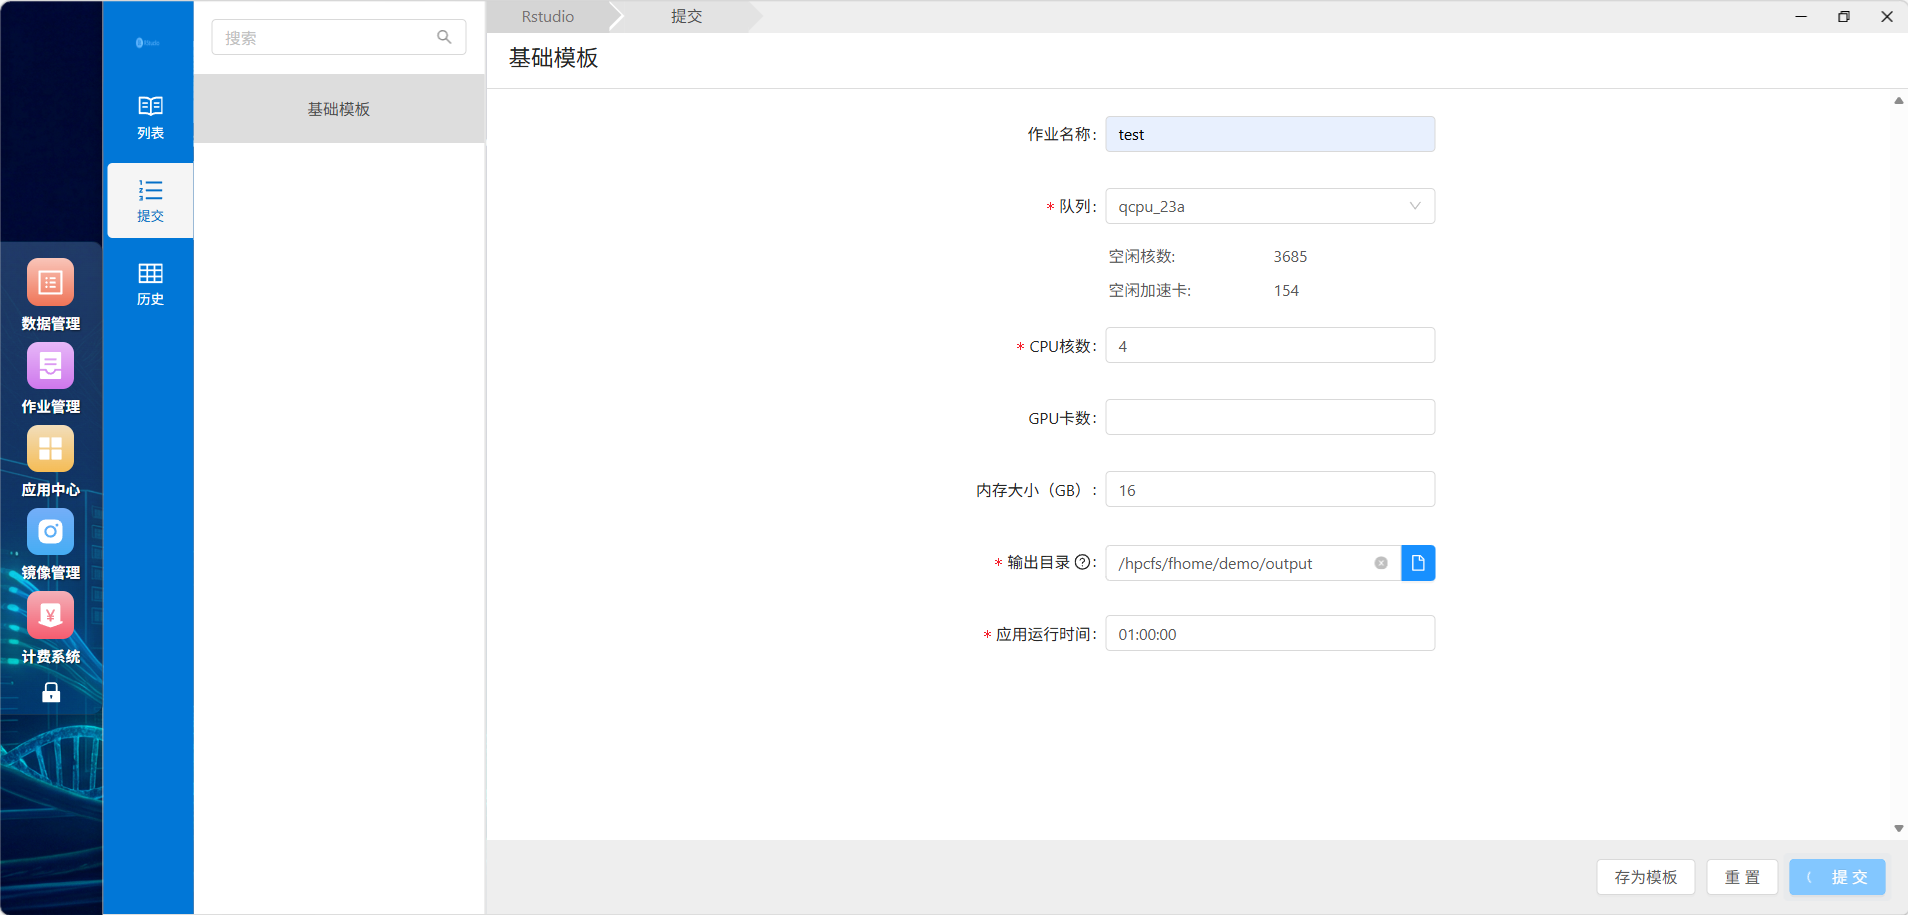Show help for 输出目录 field
Image resolution: width=1908 pixels, height=915 pixels.
[x=1082, y=562]
